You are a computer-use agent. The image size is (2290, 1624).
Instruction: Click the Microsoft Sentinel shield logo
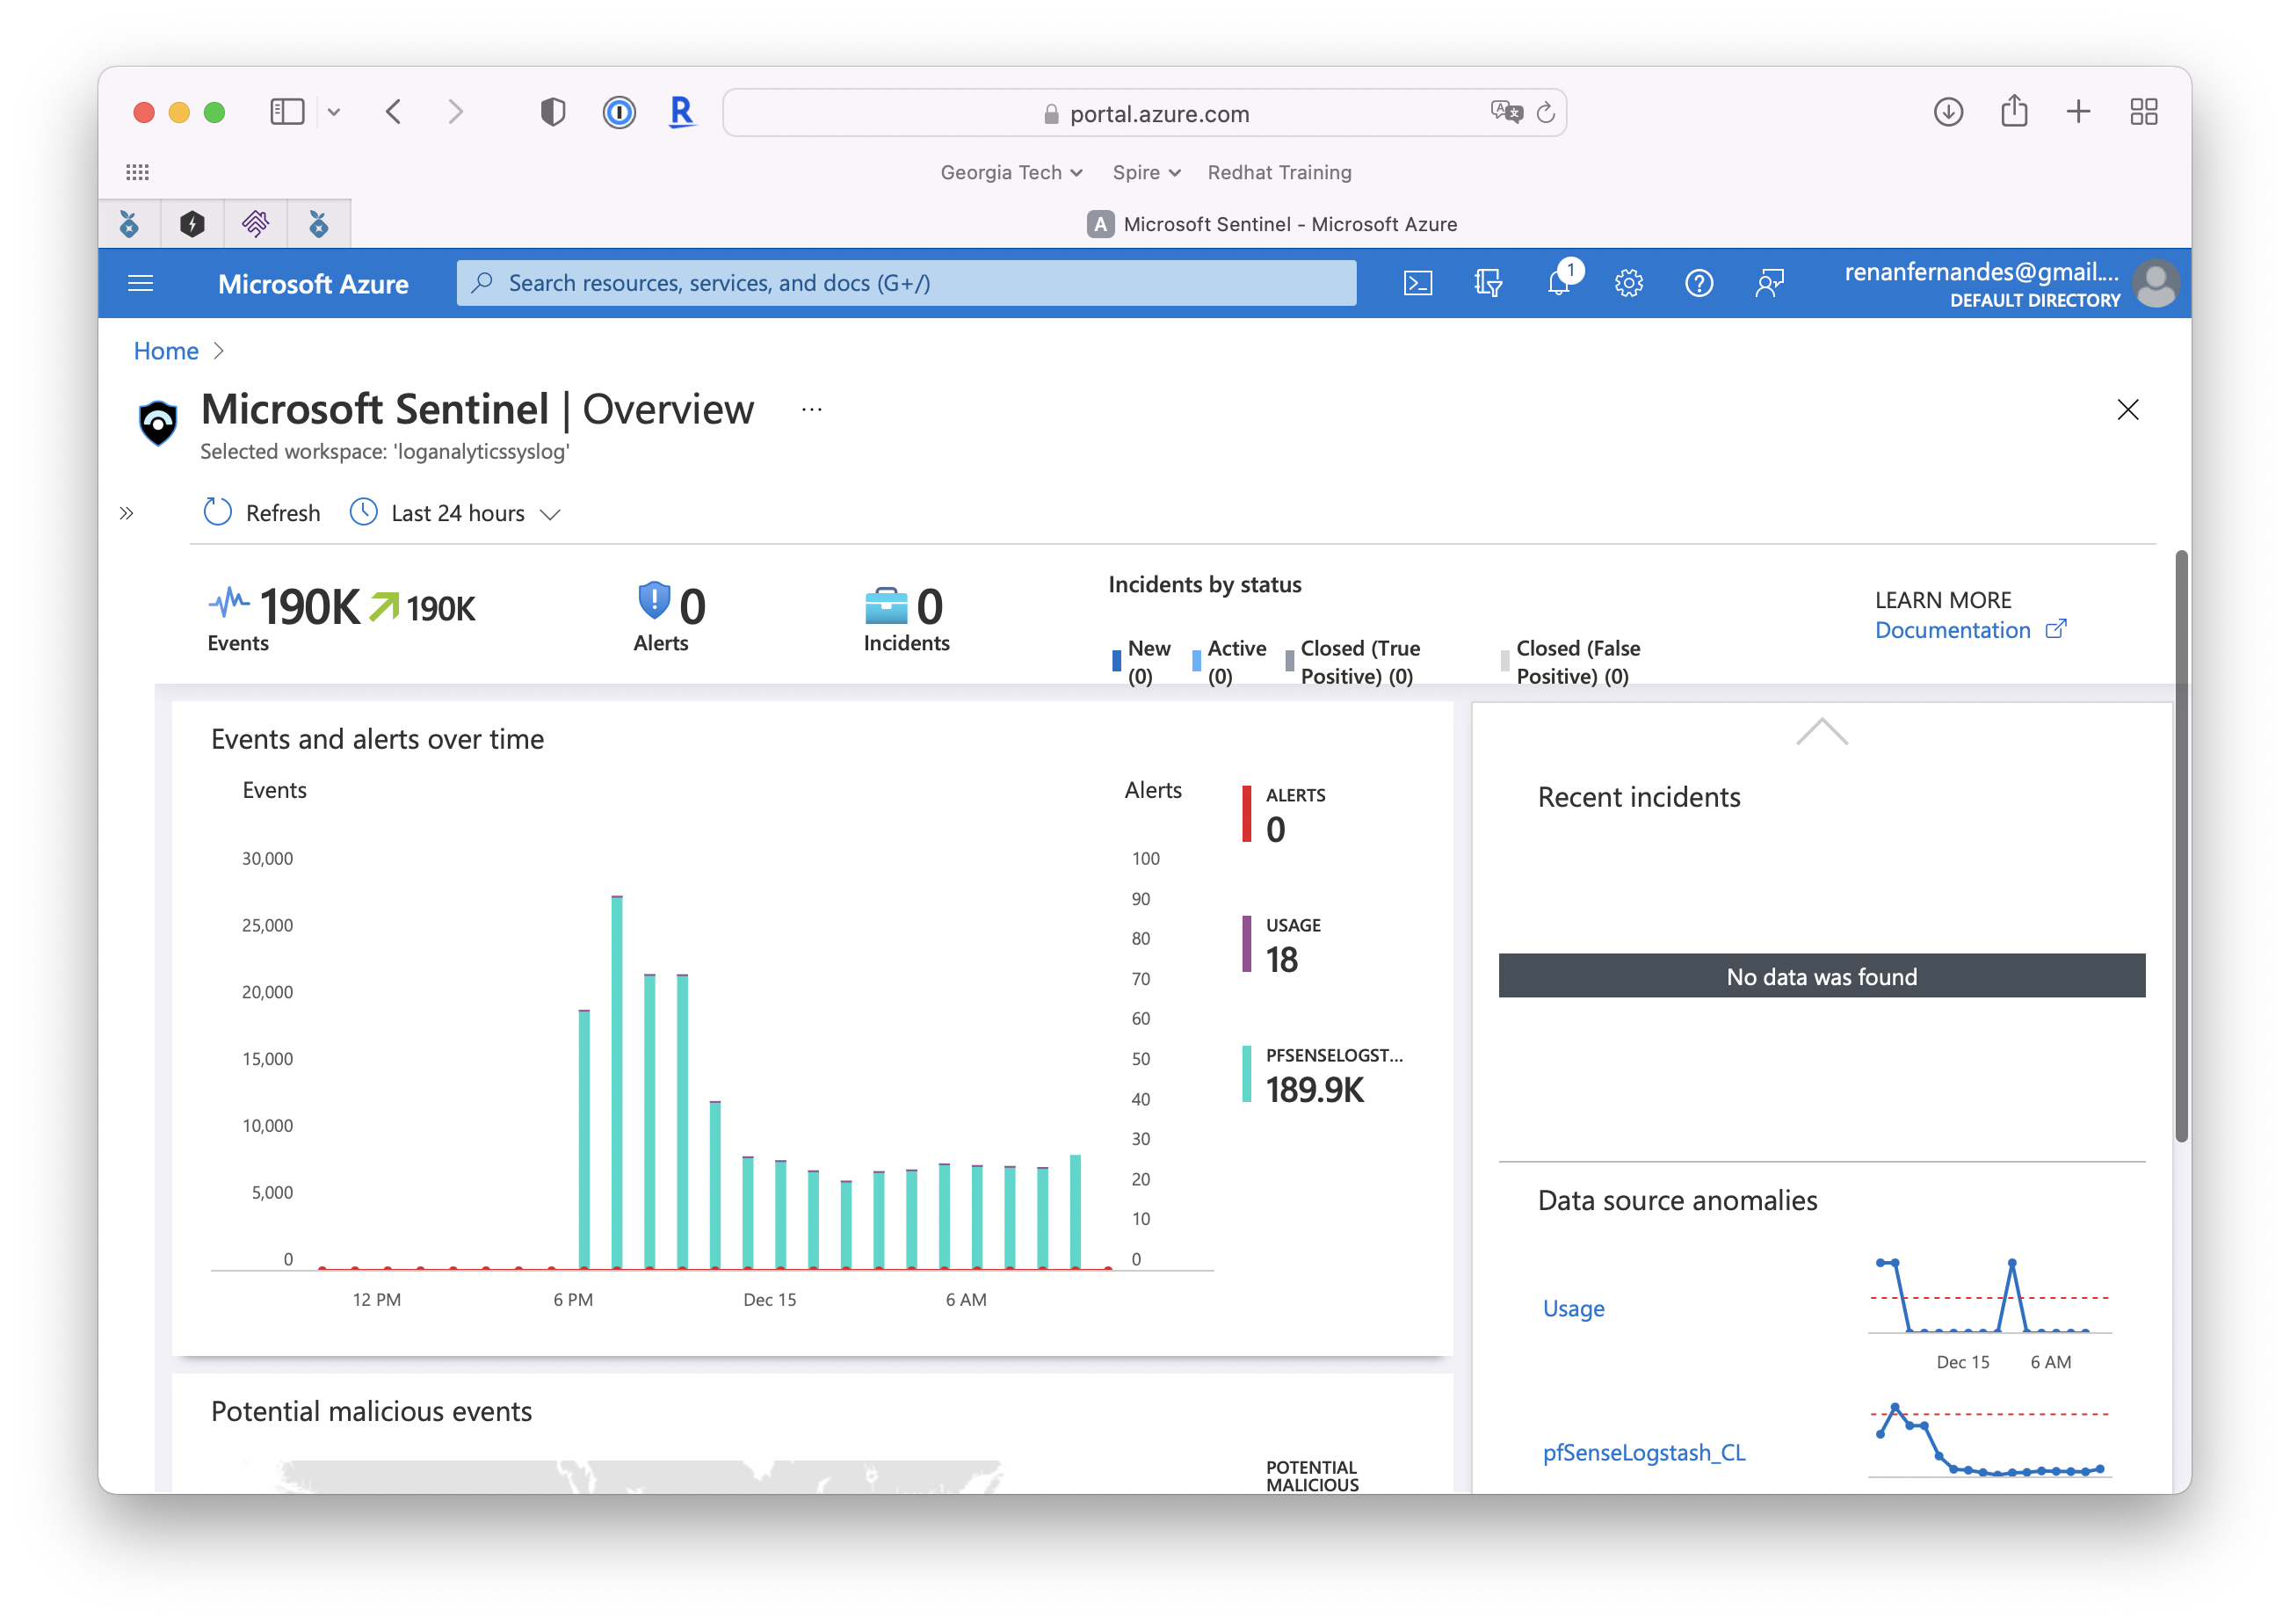coord(158,422)
